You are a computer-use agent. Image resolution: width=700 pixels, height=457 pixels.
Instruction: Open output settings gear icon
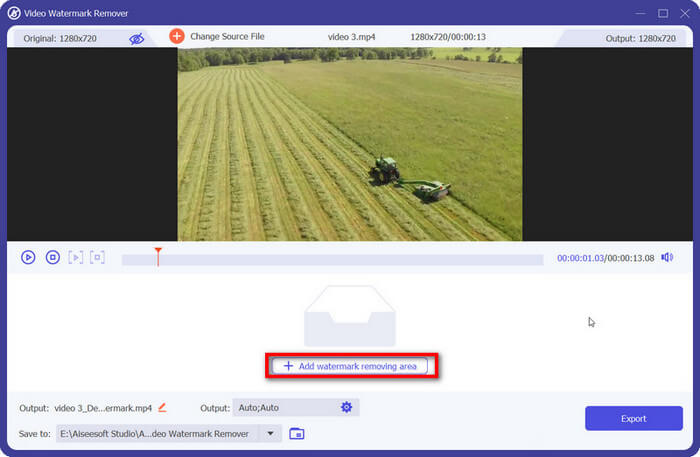click(x=346, y=407)
